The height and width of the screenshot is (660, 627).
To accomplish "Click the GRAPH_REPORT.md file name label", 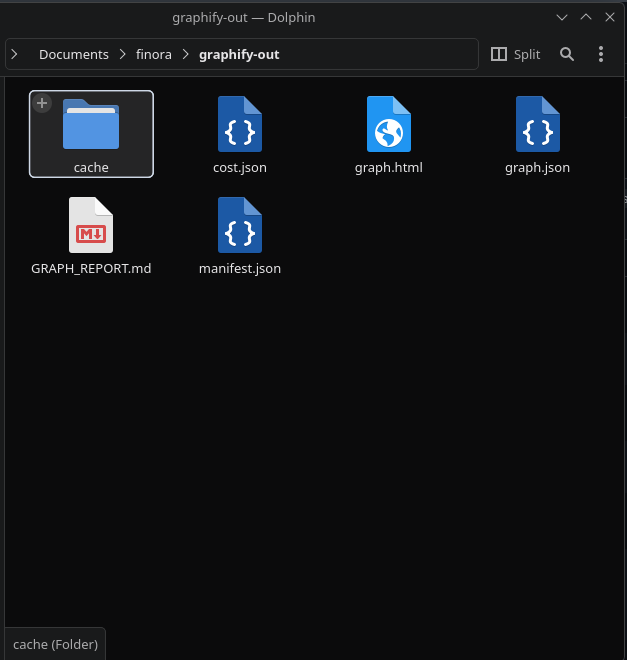I will pos(91,269).
